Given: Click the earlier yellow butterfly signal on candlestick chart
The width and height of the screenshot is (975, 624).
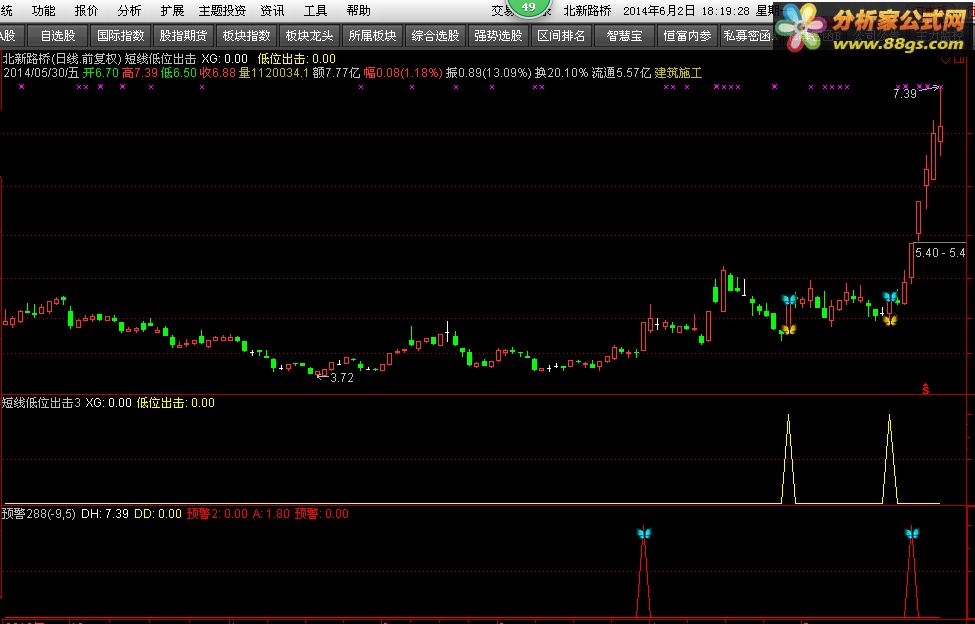Looking at the screenshot, I should (x=788, y=329).
